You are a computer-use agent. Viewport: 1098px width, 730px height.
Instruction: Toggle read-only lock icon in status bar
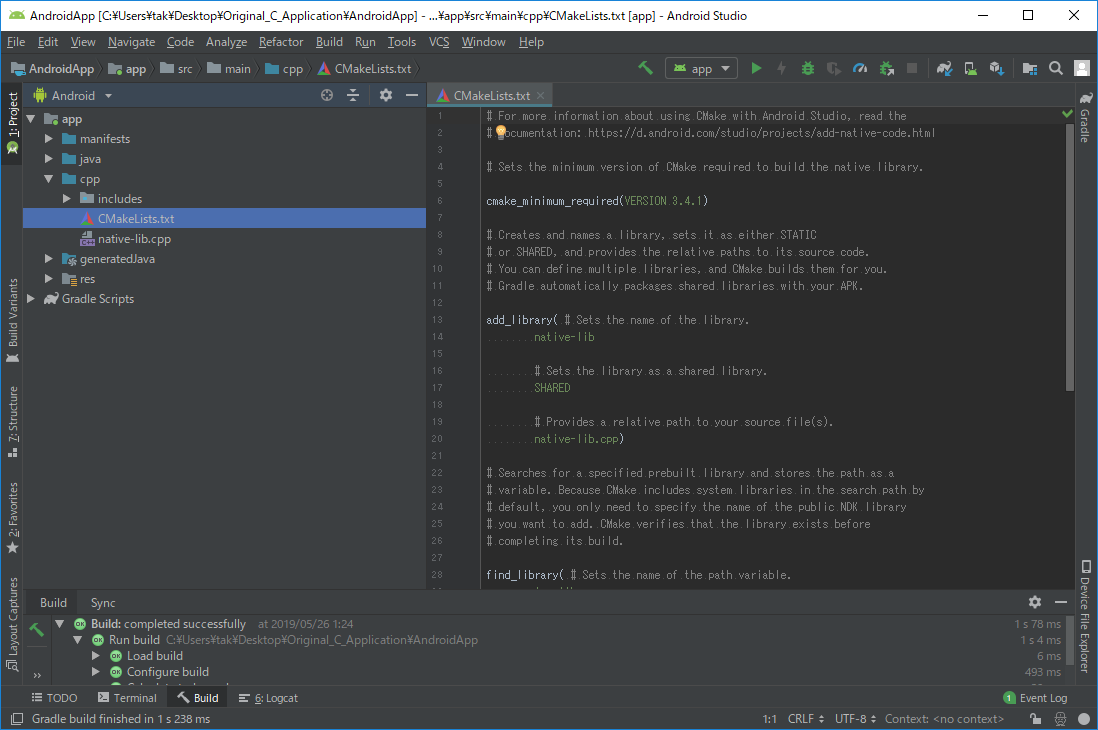[x=1035, y=719]
